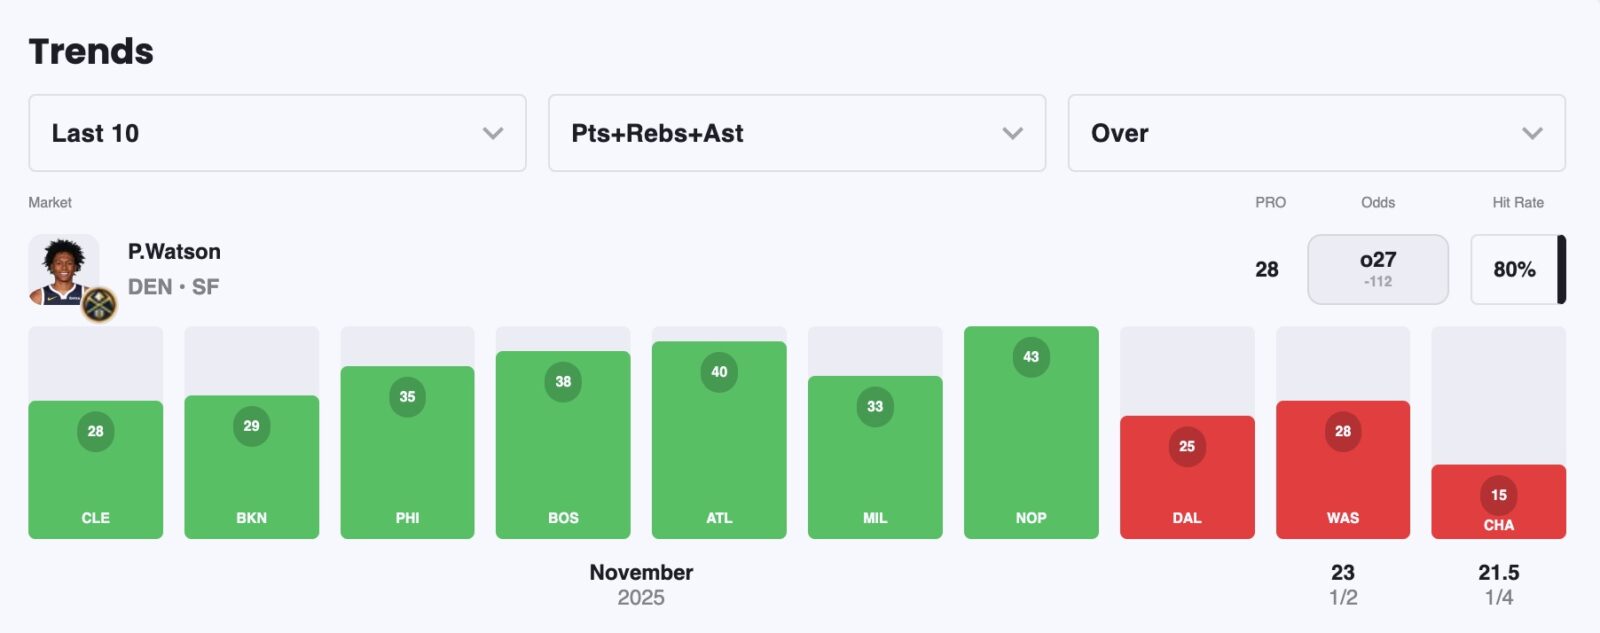
Task: Click the 40 badge on ATL bar
Action: pos(719,372)
